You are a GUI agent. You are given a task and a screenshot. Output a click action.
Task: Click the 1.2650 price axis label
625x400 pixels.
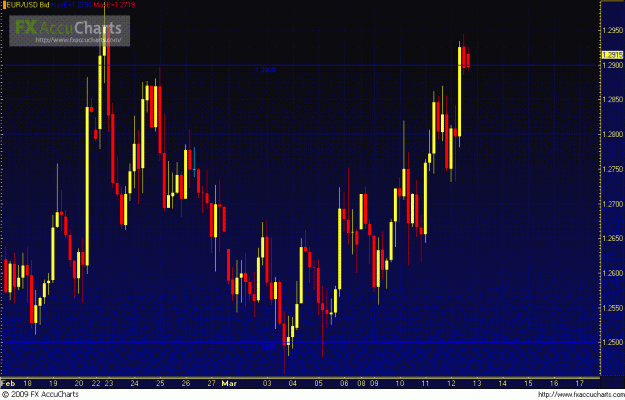(x=613, y=239)
